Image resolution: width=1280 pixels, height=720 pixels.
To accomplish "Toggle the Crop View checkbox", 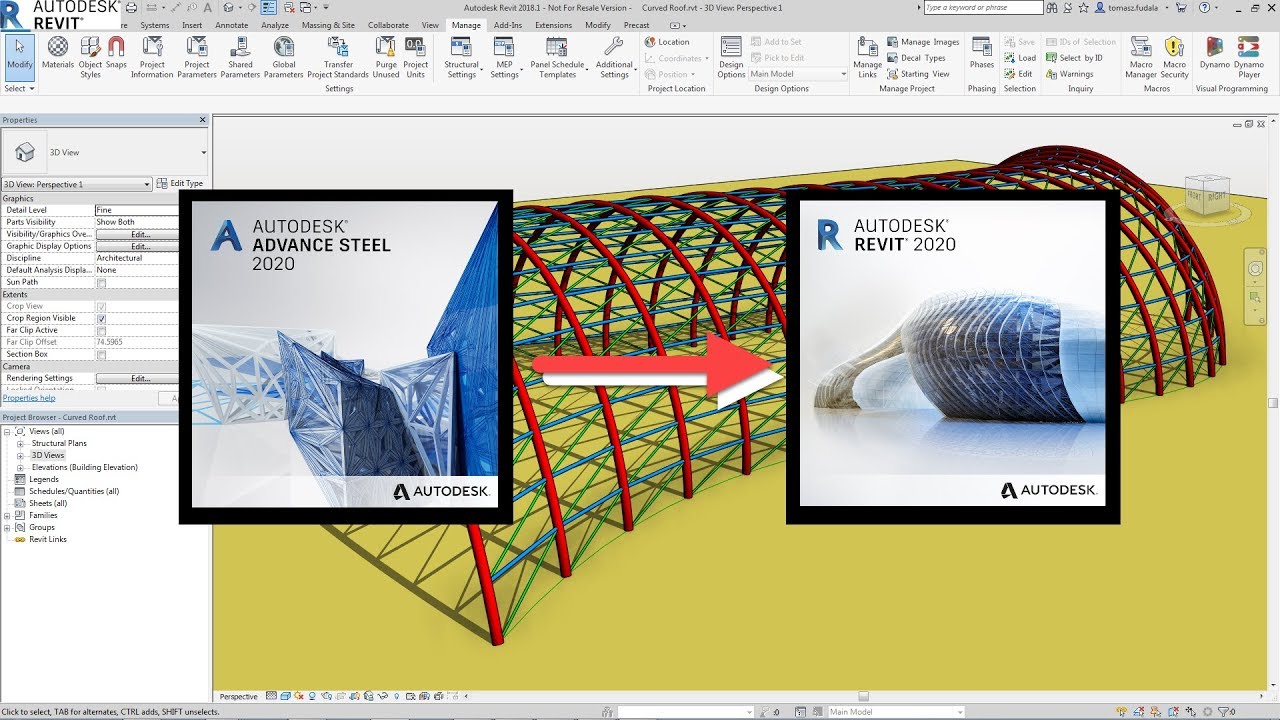I will coord(101,306).
